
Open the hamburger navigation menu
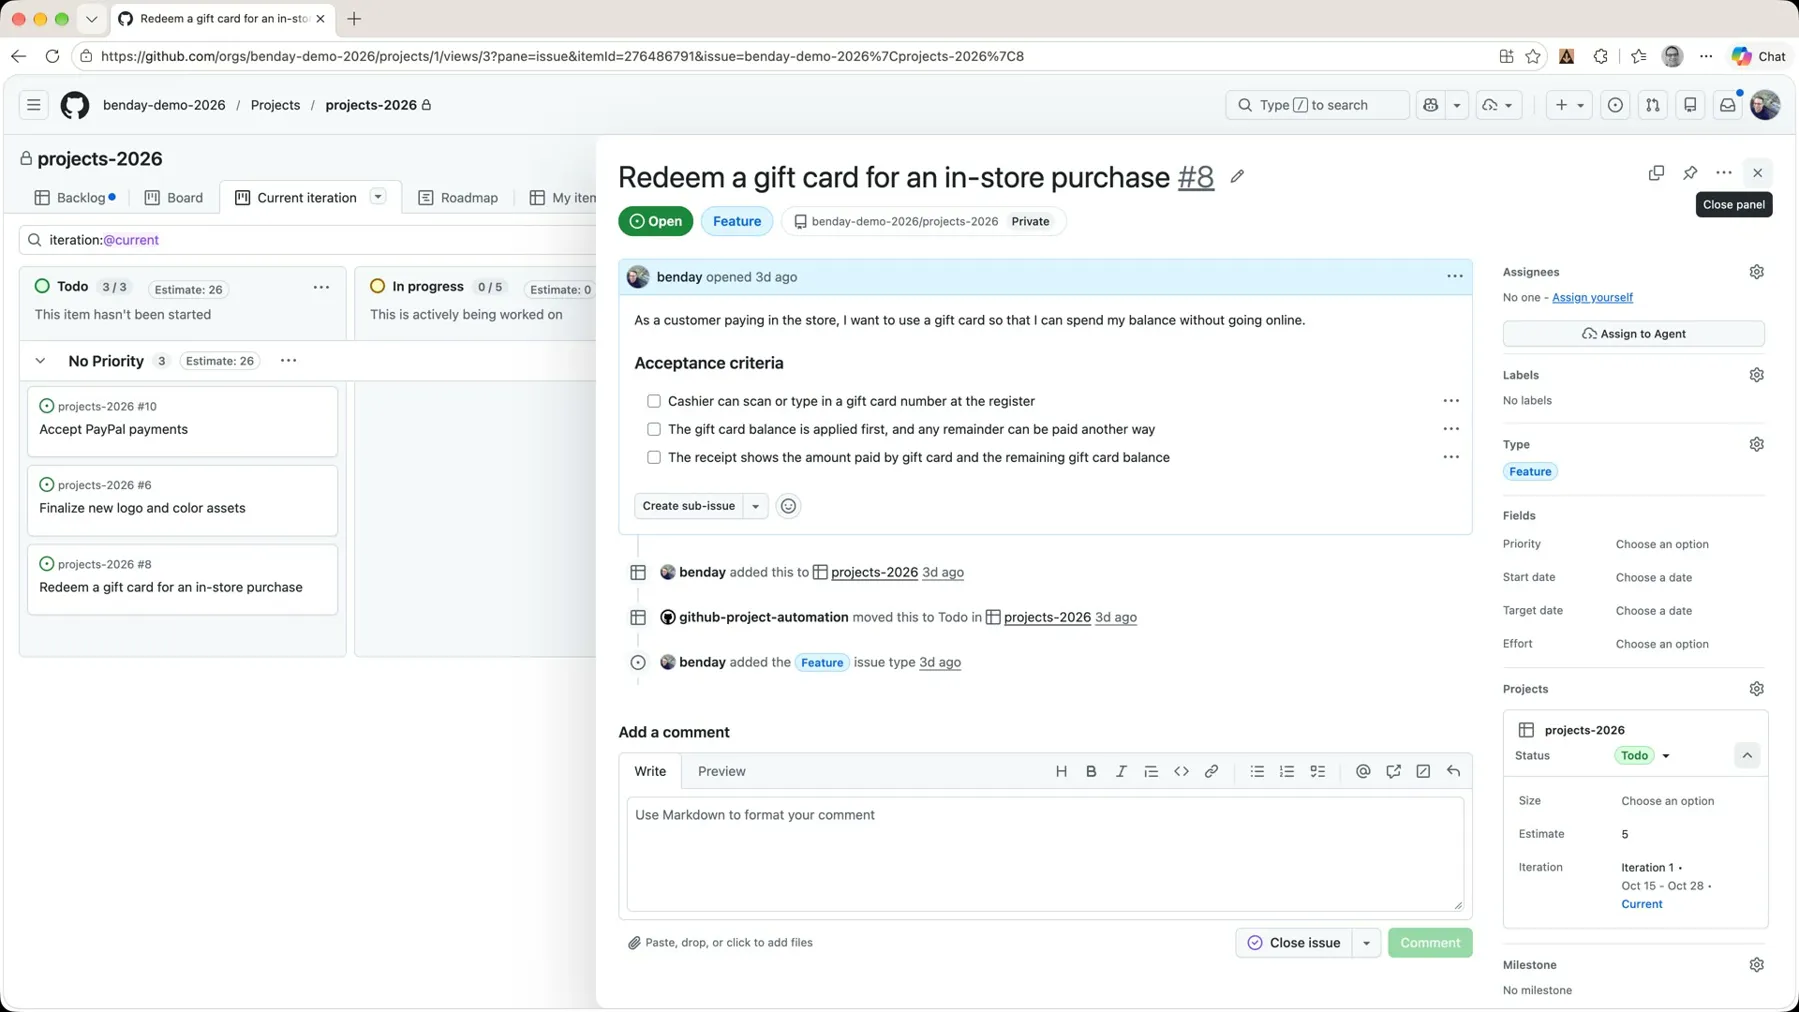34,105
